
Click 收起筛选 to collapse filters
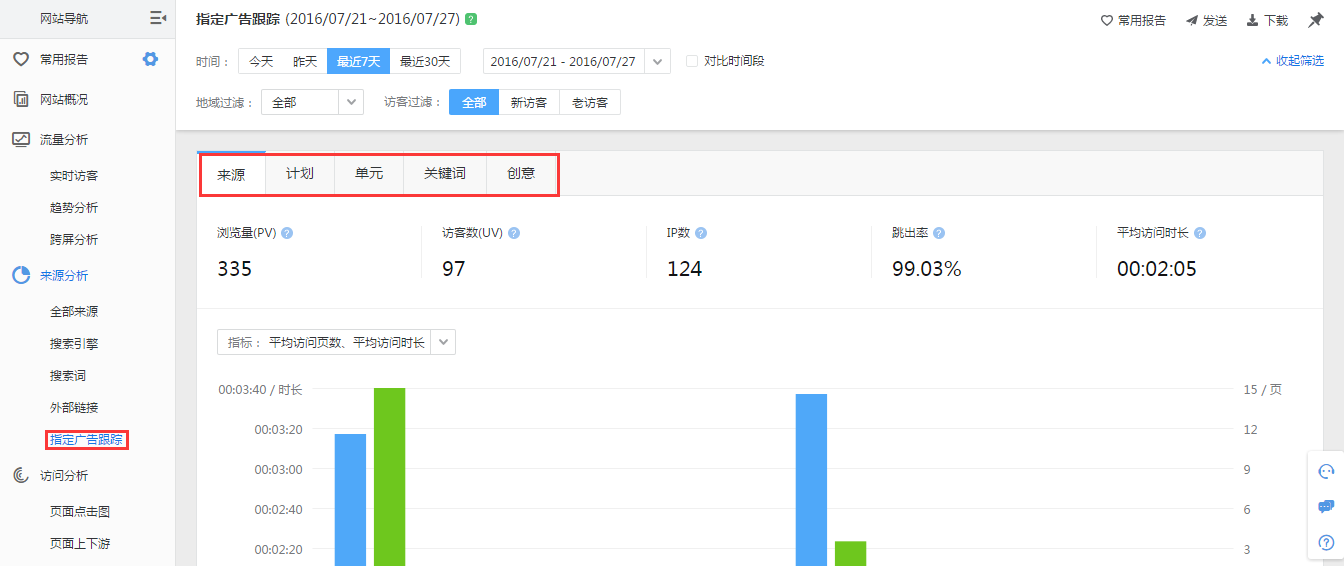point(1292,61)
